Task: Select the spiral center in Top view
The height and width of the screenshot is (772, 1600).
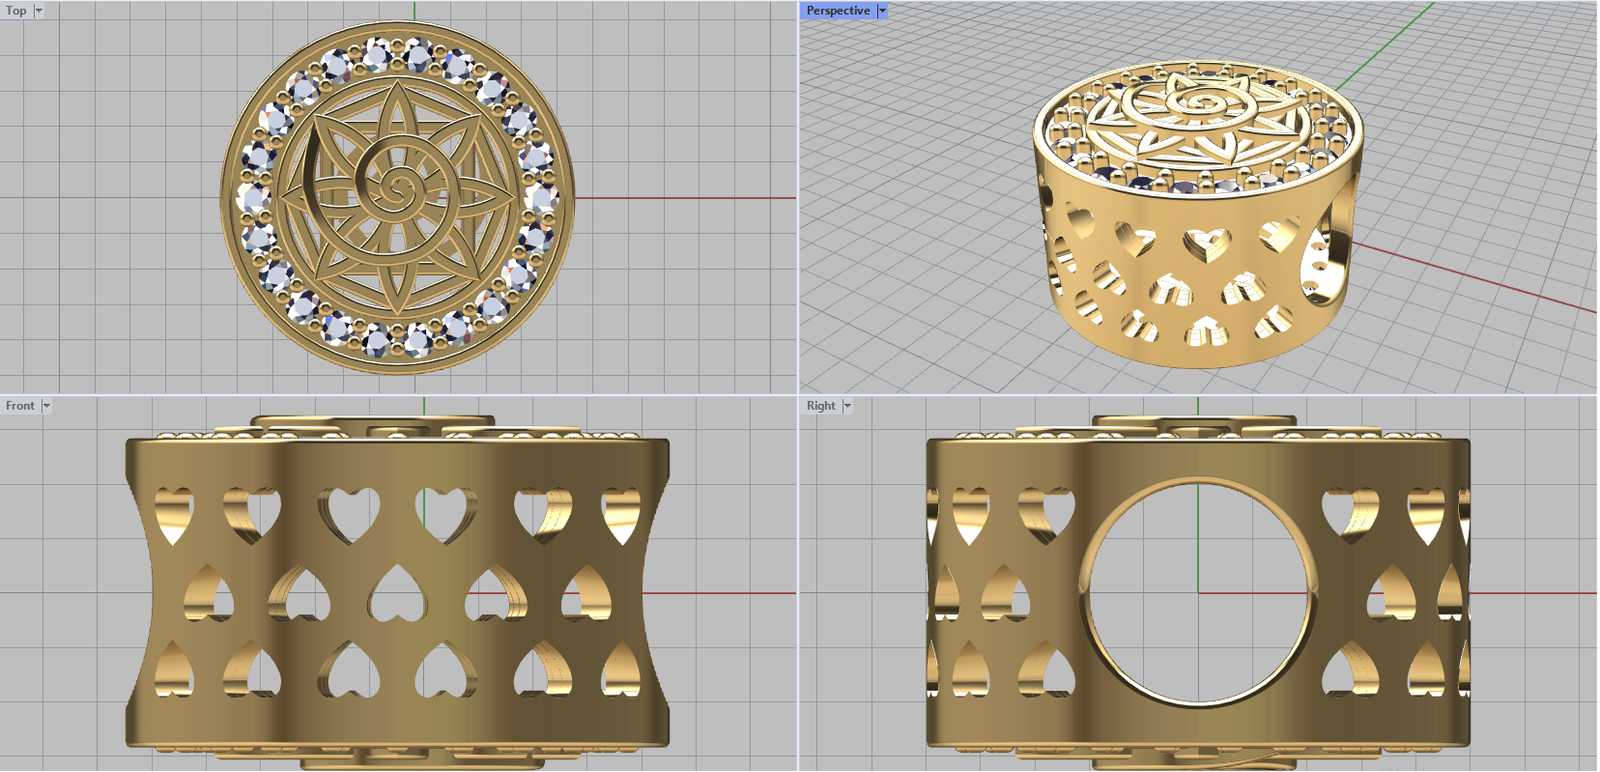Action: (398, 187)
